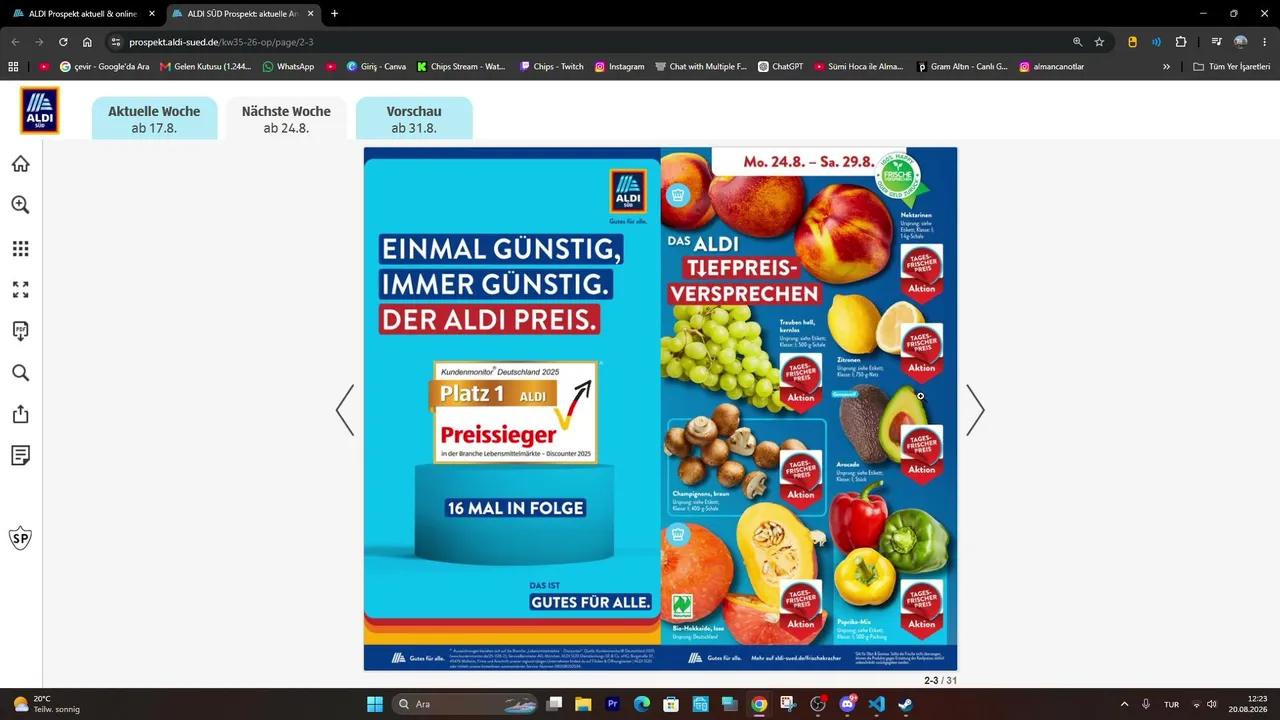
Task: View site information icon beside URL
Action: click(115, 42)
